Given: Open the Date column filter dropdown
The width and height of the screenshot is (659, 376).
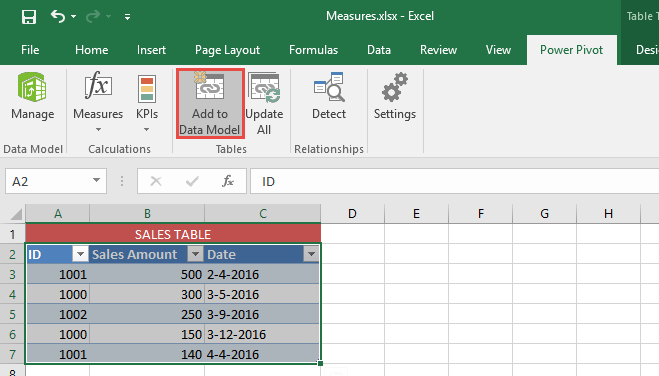Looking at the screenshot, I should [x=311, y=254].
